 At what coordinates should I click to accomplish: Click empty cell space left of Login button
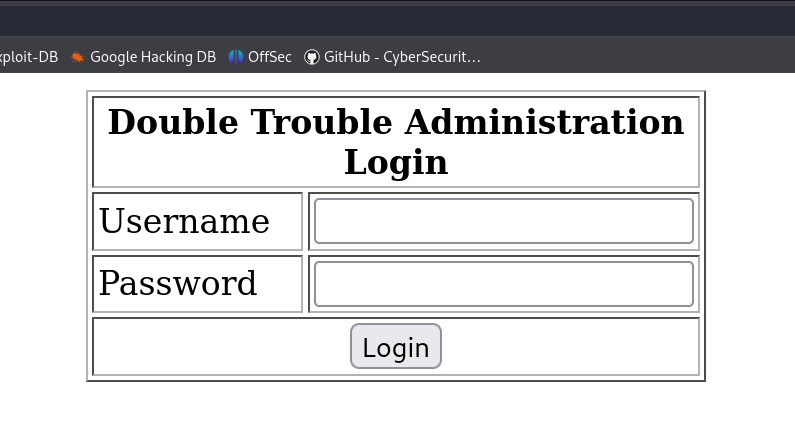click(220, 347)
